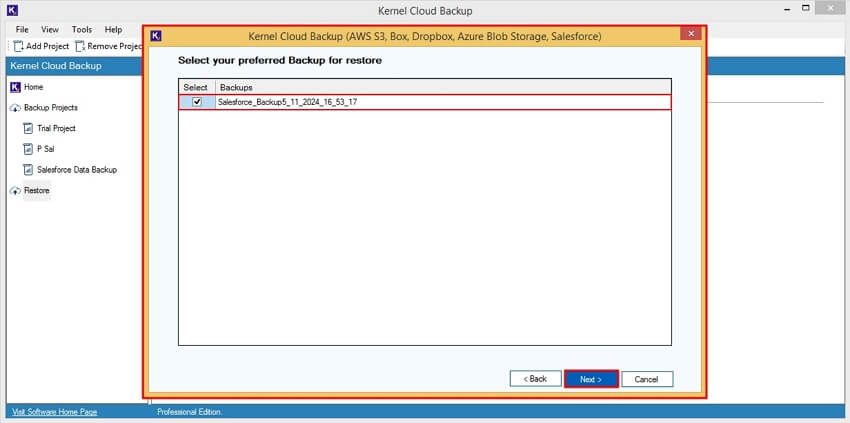The height and width of the screenshot is (423, 850).
Task: Select Restore in the sidebar
Action: pyautogui.click(x=37, y=191)
